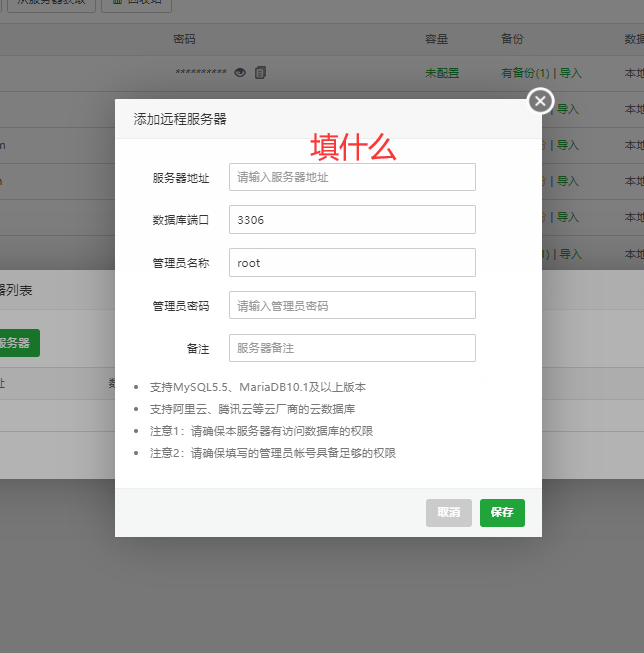Click 导入 in the 有备份(1) row
The width and height of the screenshot is (644, 653).
(x=570, y=73)
